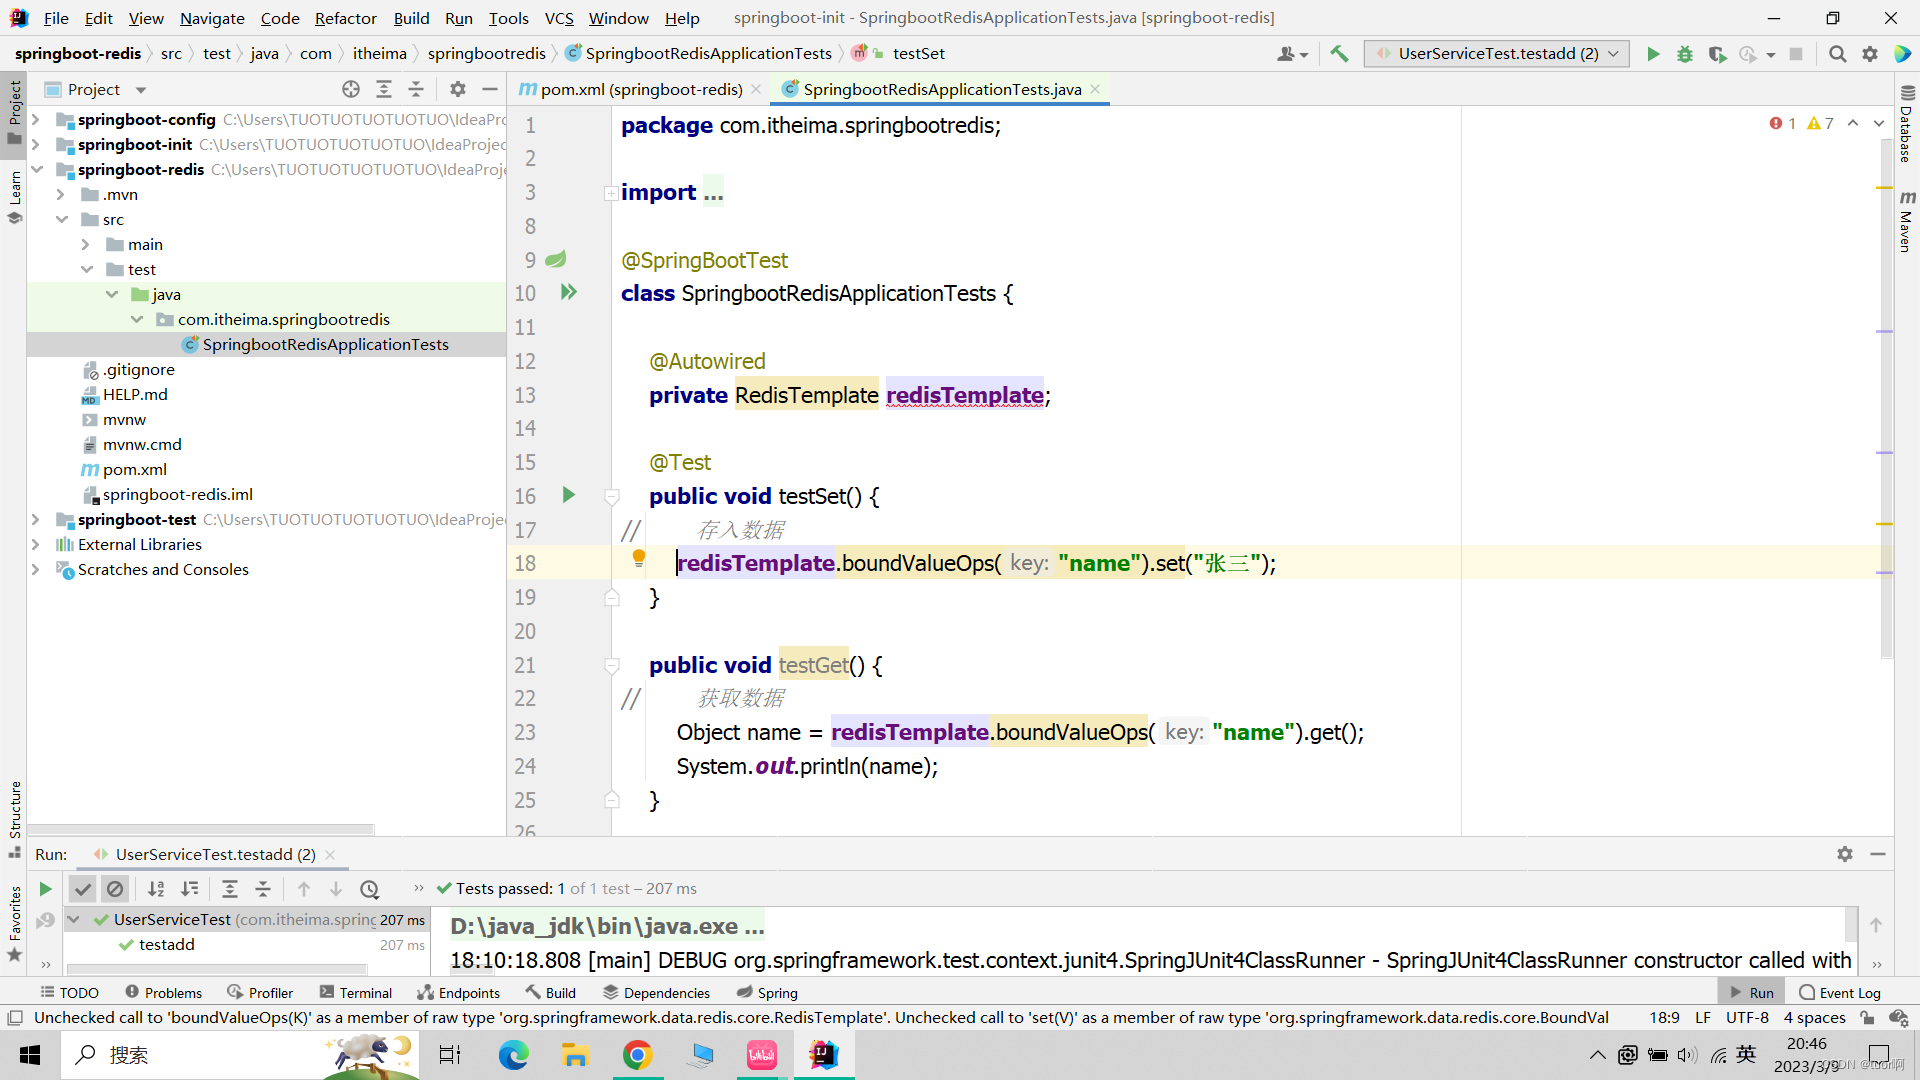Click the intention lightbulb on line 18
Screen dimensions: 1920x1080
point(637,560)
